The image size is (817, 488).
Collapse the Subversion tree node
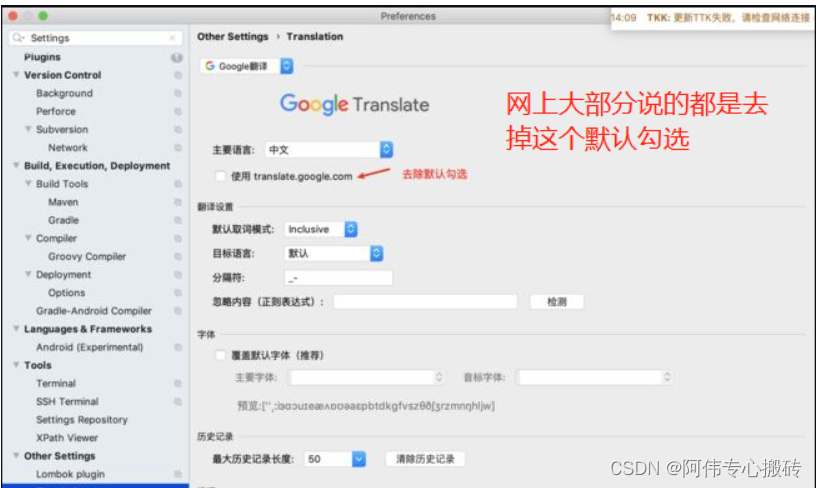click(x=28, y=129)
